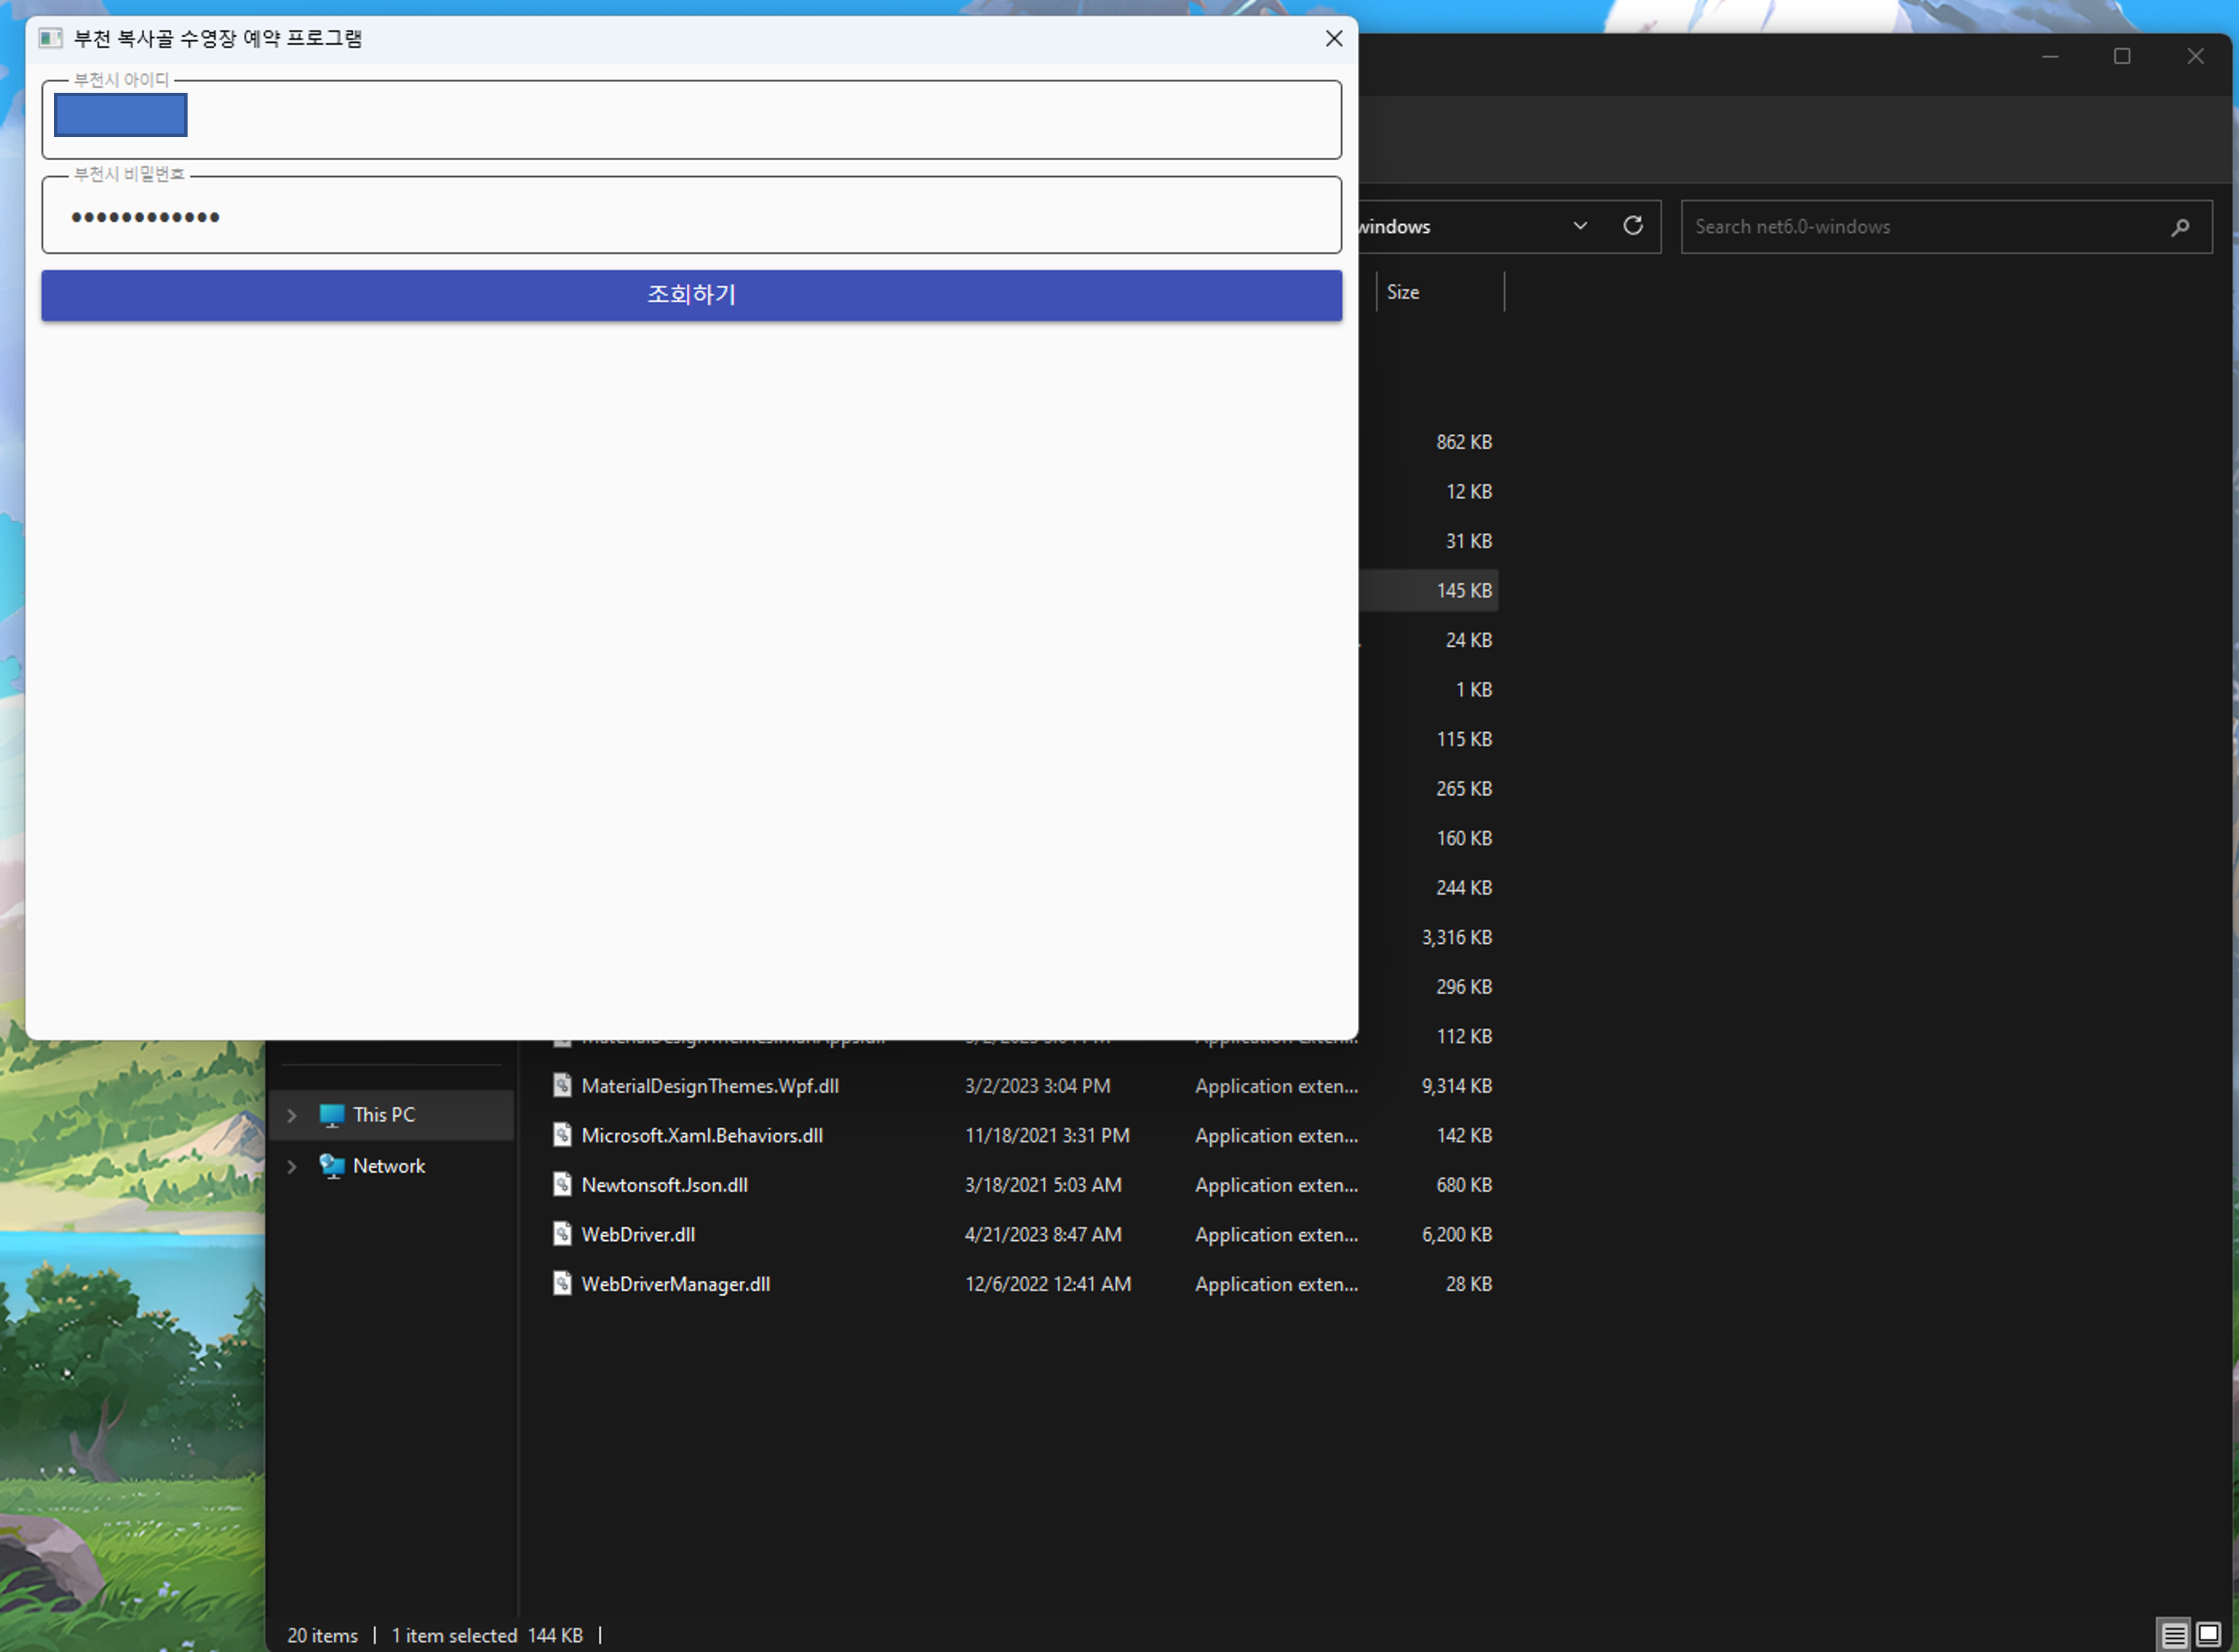Click the Network icon in the sidebar

point(331,1166)
